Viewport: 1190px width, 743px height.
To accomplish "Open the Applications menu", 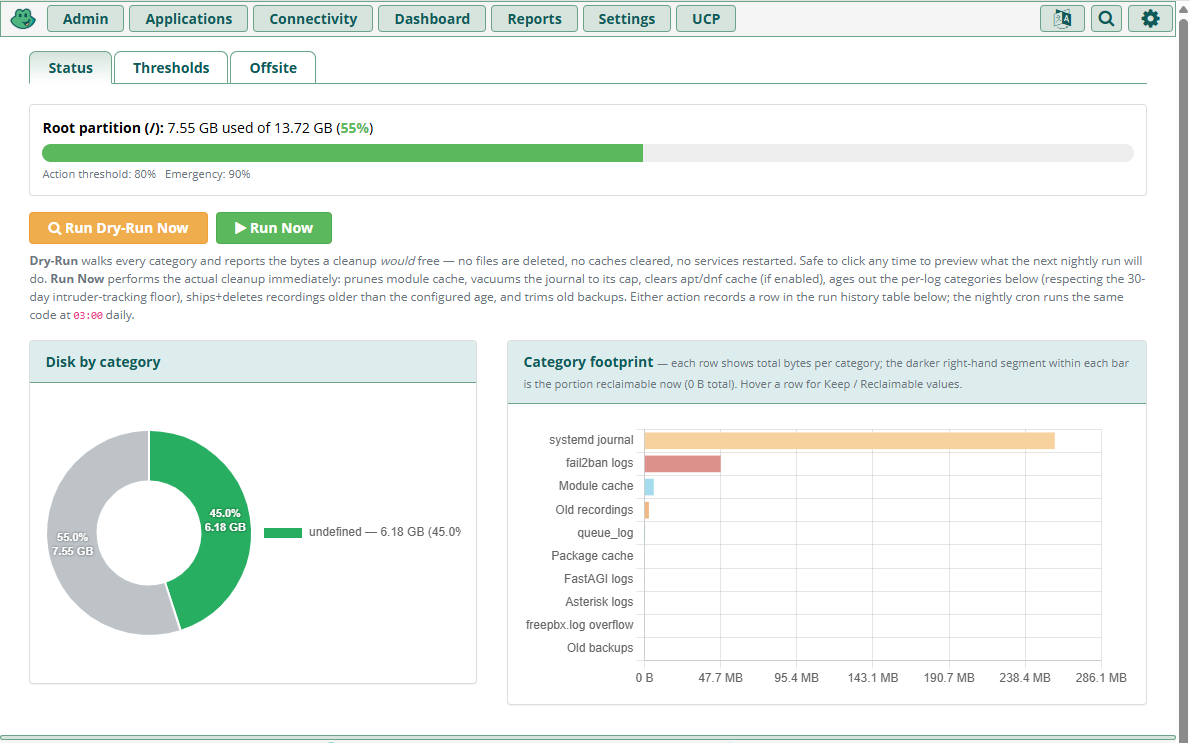I will pyautogui.click(x=188, y=19).
